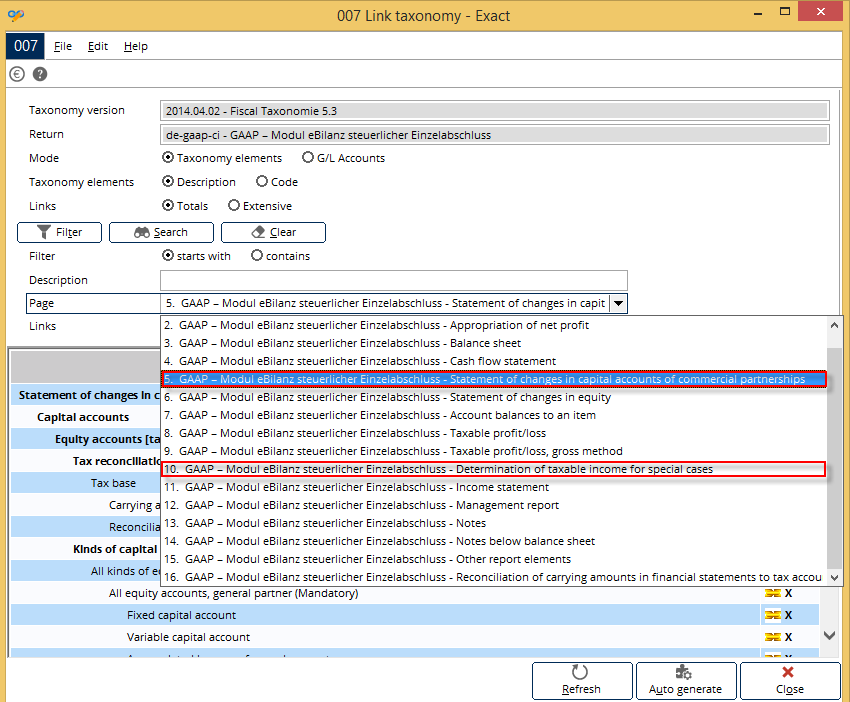This screenshot has width=850, height=702.
Task: Choose page 15 Other report elements
Action: [x=494, y=559]
